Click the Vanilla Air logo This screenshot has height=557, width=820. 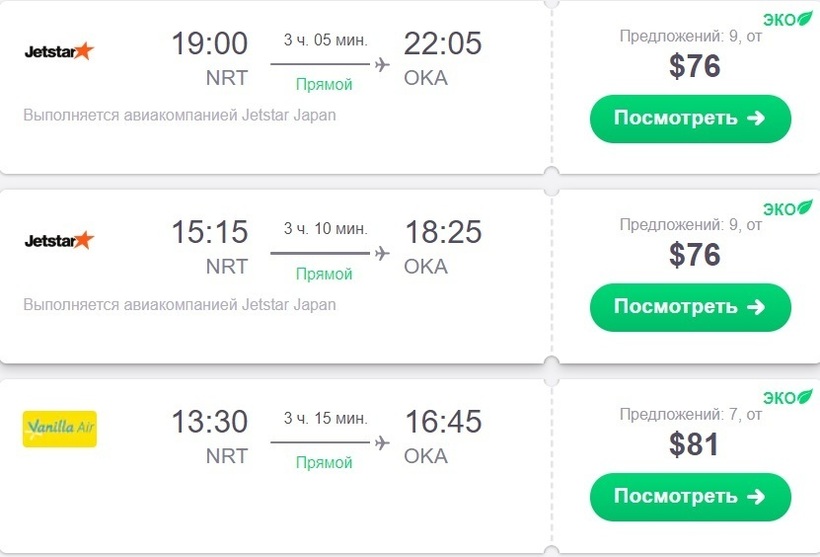click(x=59, y=428)
